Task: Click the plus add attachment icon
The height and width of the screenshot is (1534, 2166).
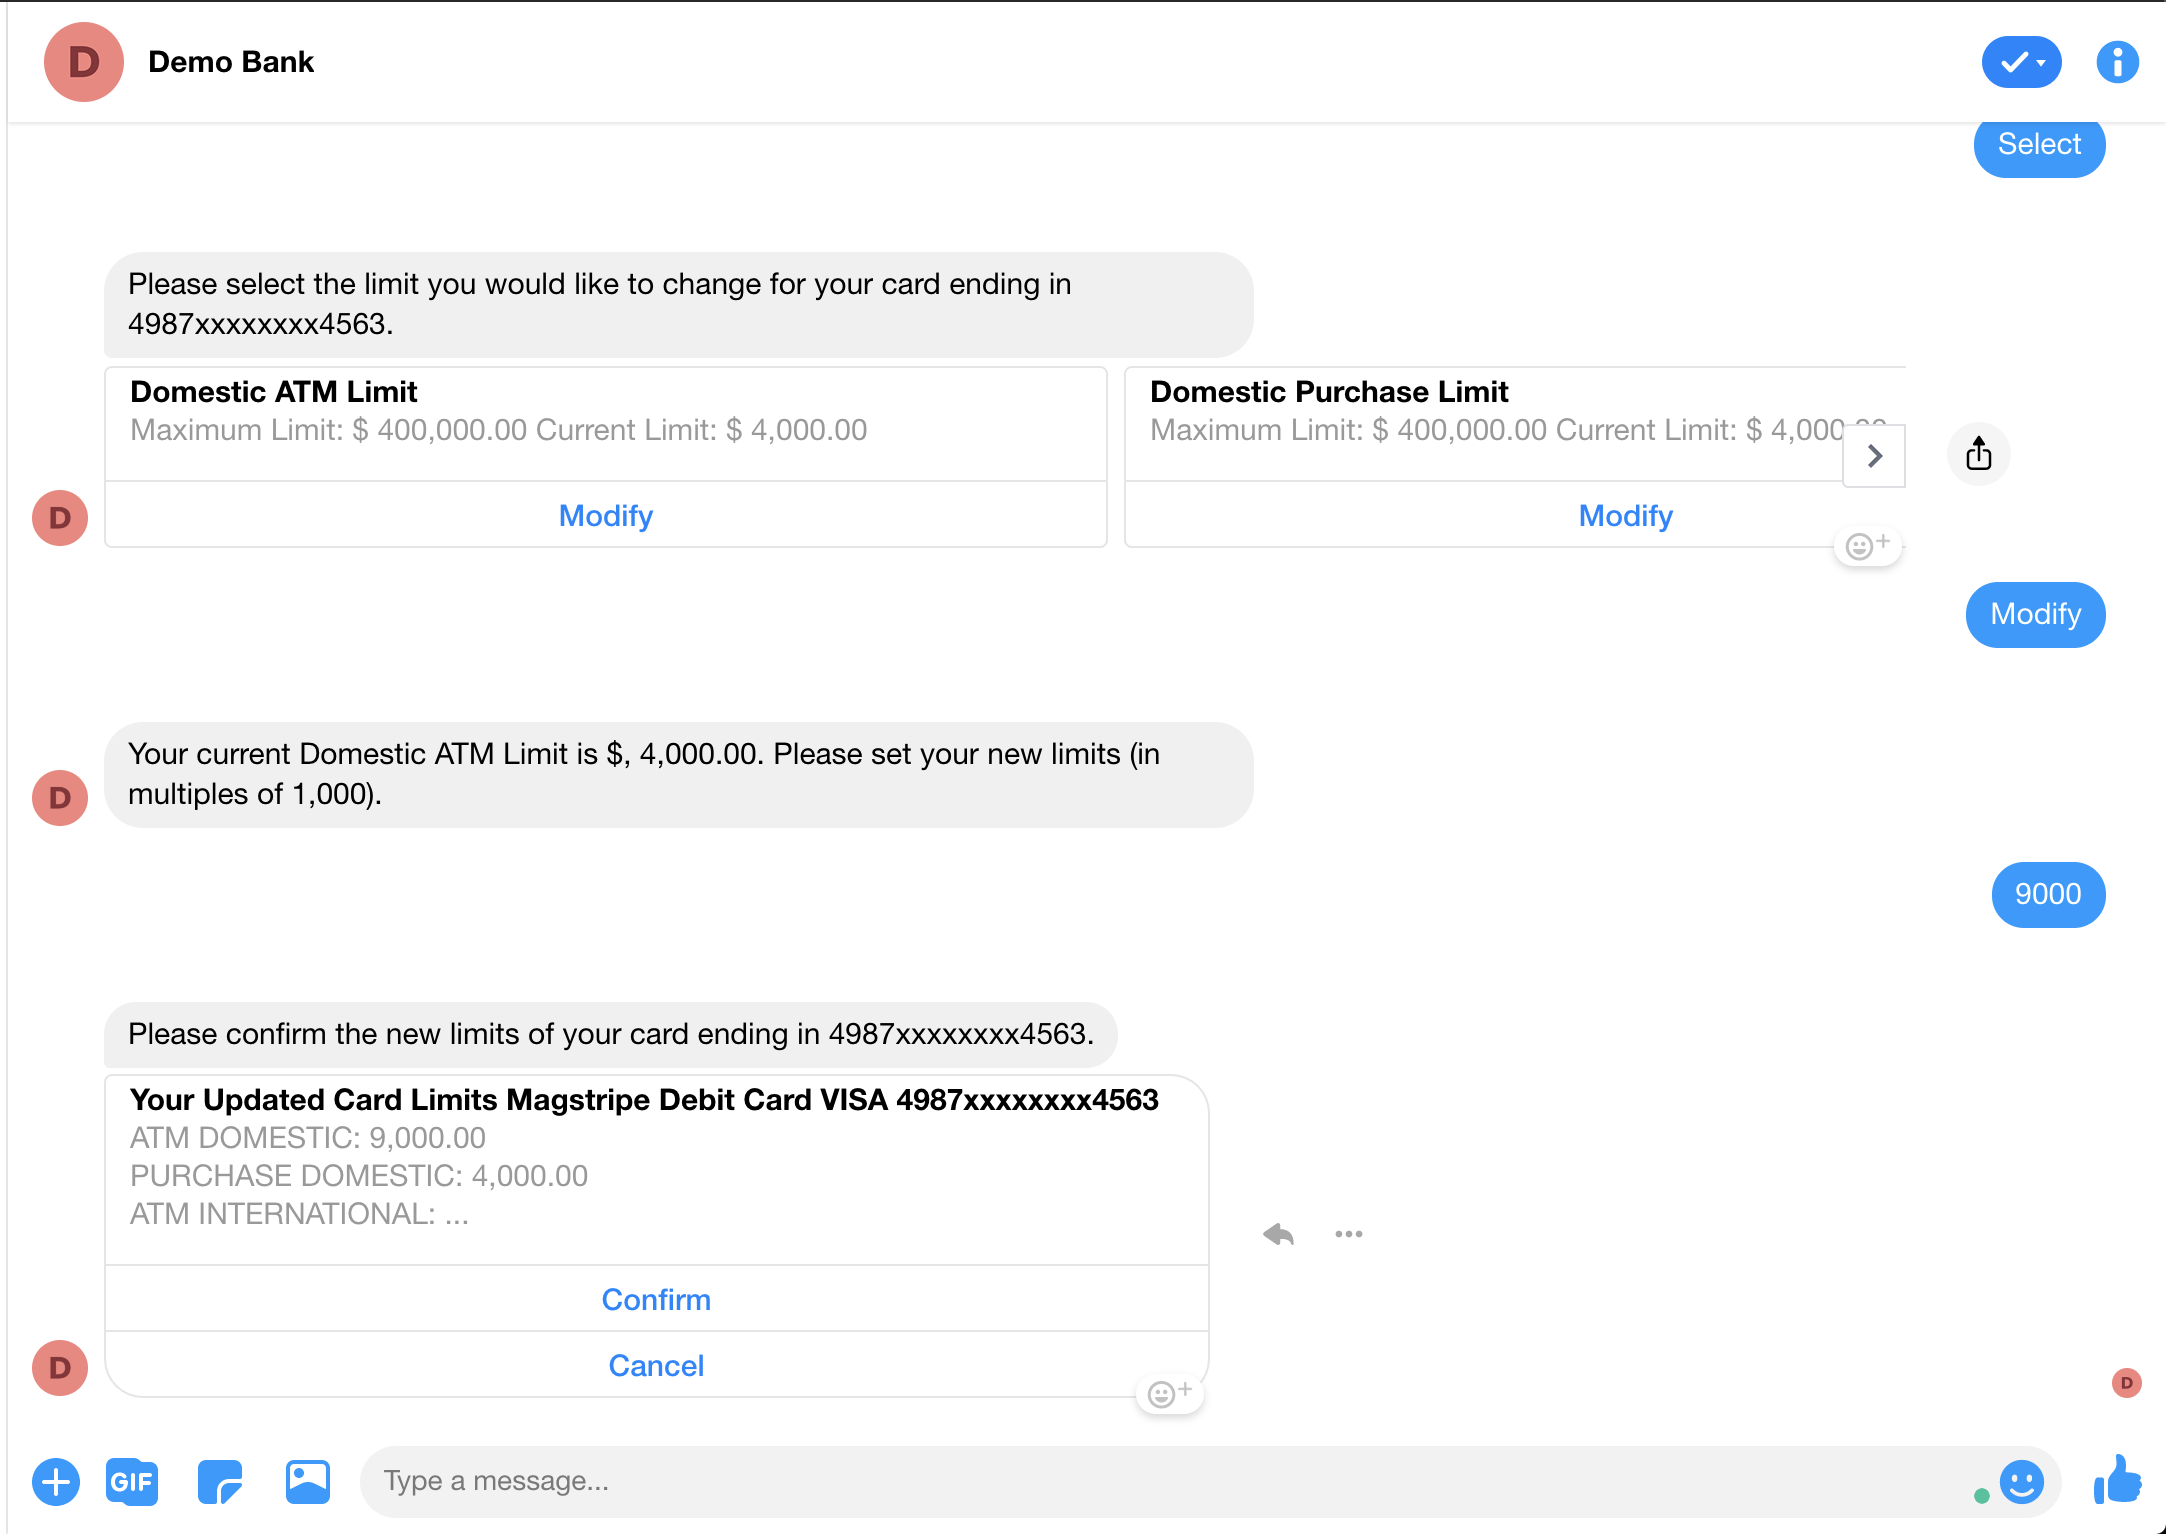Action: pyautogui.click(x=56, y=1479)
